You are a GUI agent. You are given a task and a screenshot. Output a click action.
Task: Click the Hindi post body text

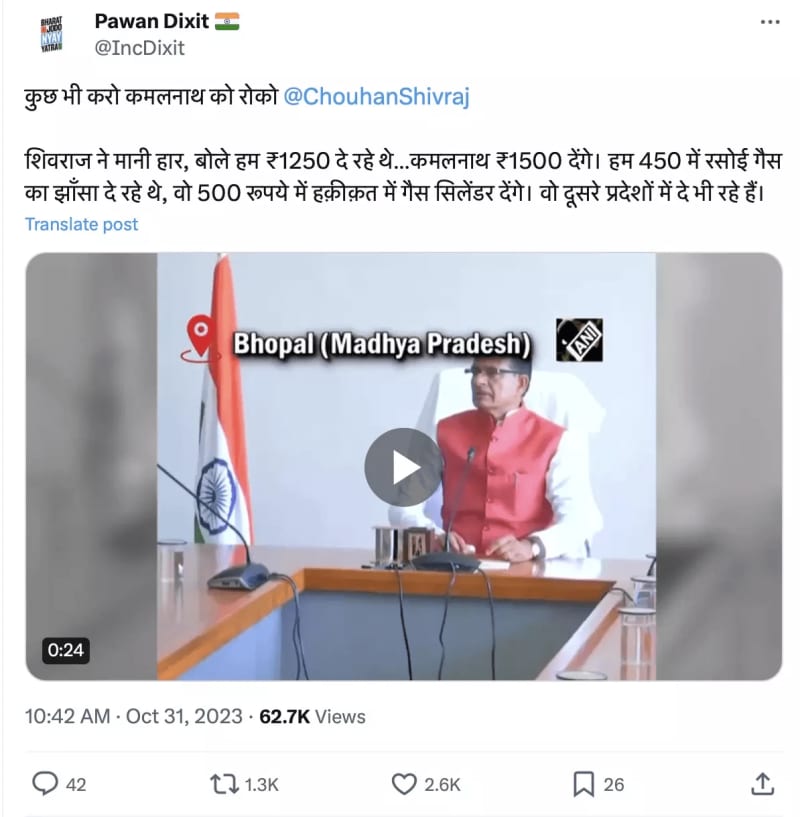[x=403, y=177]
